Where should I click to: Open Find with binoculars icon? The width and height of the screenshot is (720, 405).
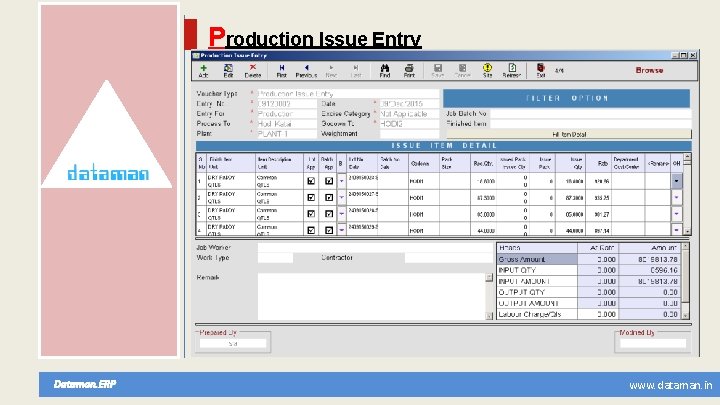[385, 71]
